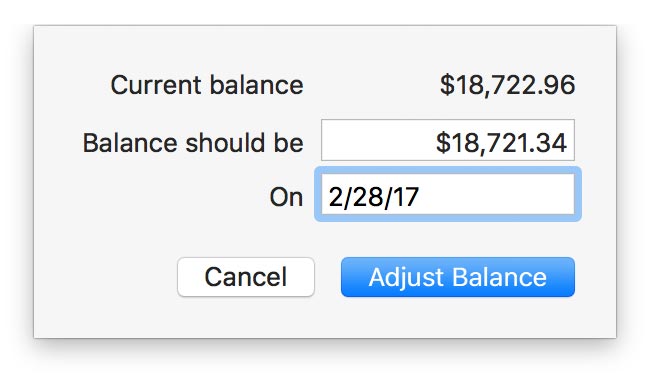Click the $18,721.34 amount text
The height and width of the screenshot is (380, 650).
501,143
